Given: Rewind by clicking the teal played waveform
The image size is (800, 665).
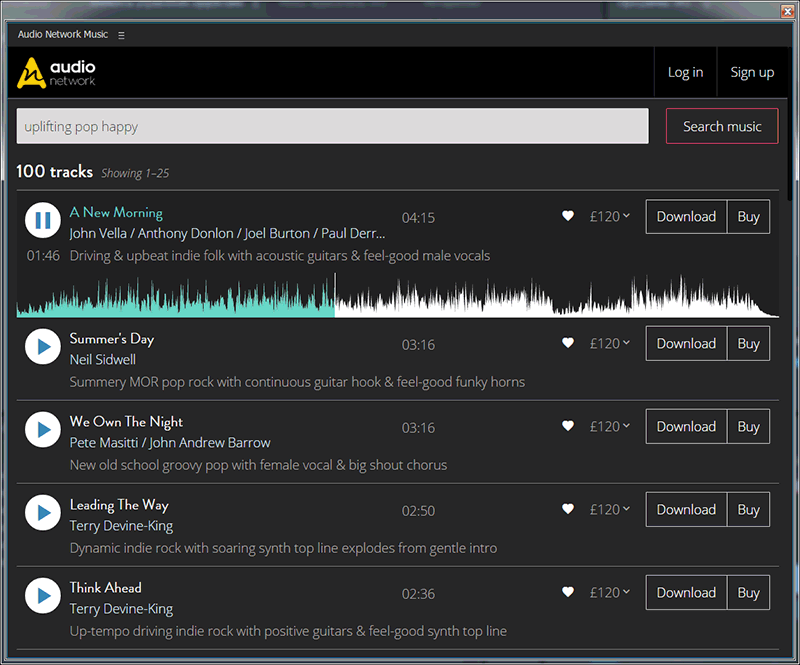Looking at the screenshot, I should coord(176,299).
